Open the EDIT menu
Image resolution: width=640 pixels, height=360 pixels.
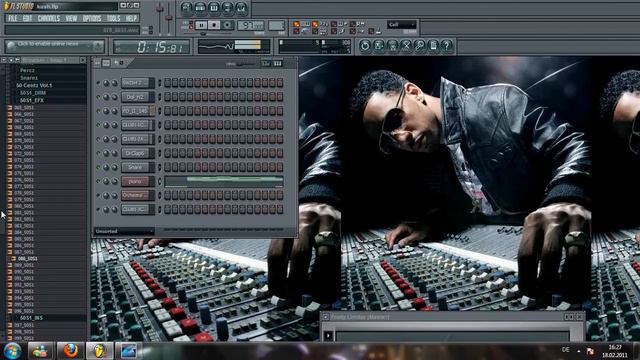(x=27, y=18)
